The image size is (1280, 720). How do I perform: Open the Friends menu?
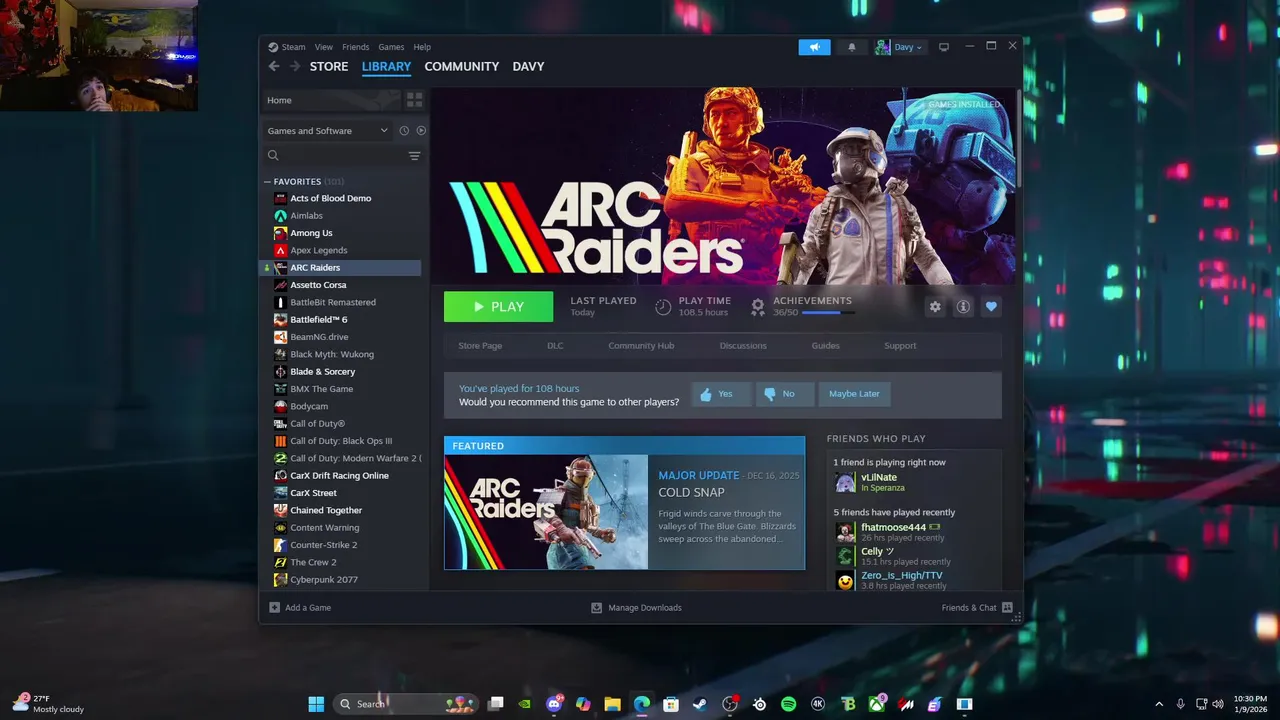point(355,47)
